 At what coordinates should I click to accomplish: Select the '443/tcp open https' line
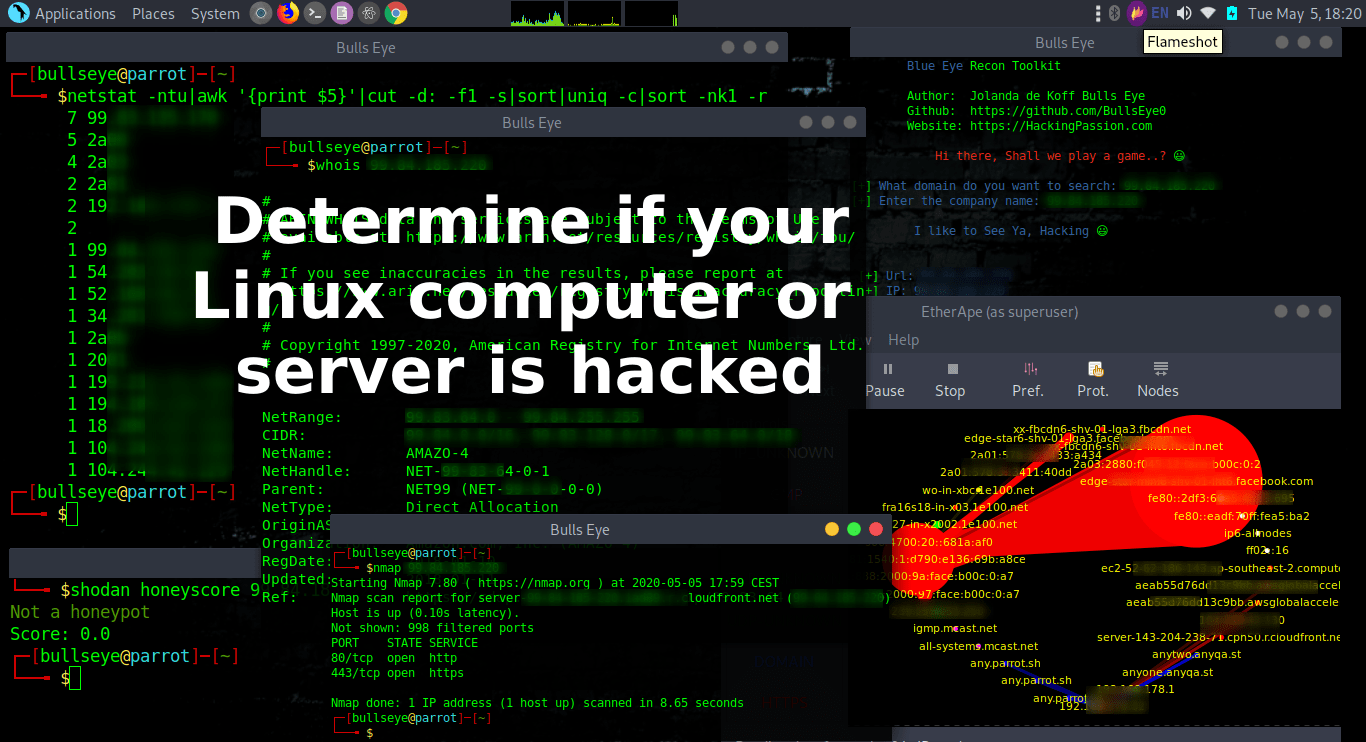click(x=397, y=673)
